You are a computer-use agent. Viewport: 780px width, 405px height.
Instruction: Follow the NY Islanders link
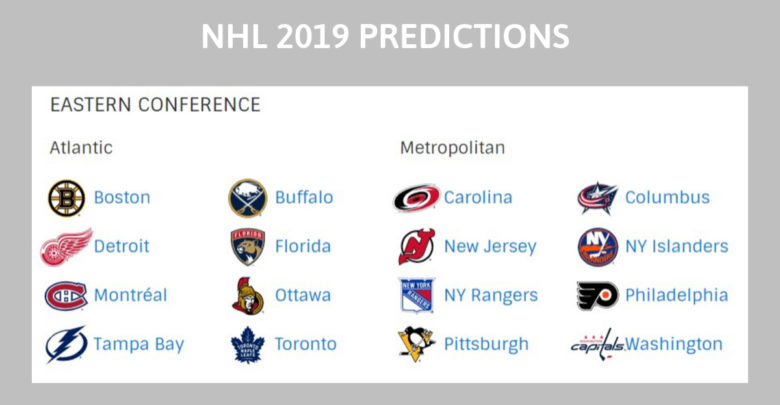(677, 246)
